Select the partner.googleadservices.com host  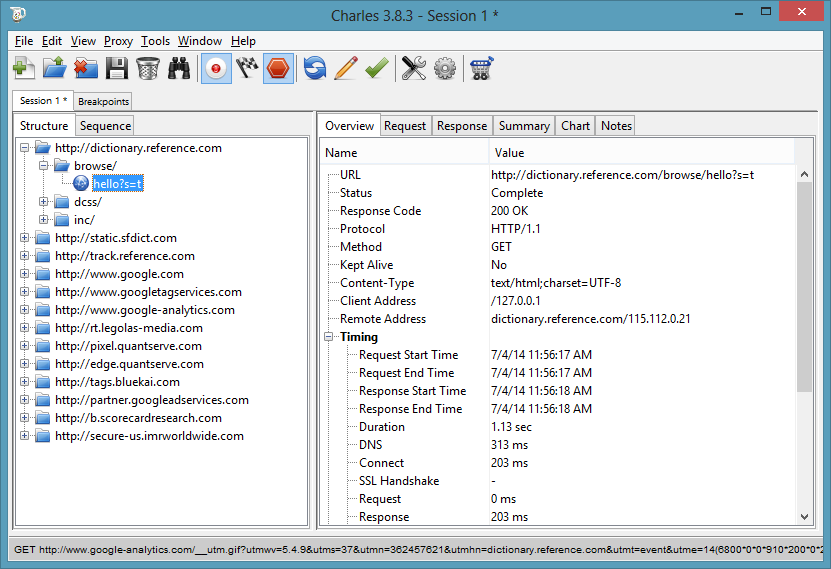[x=152, y=400]
